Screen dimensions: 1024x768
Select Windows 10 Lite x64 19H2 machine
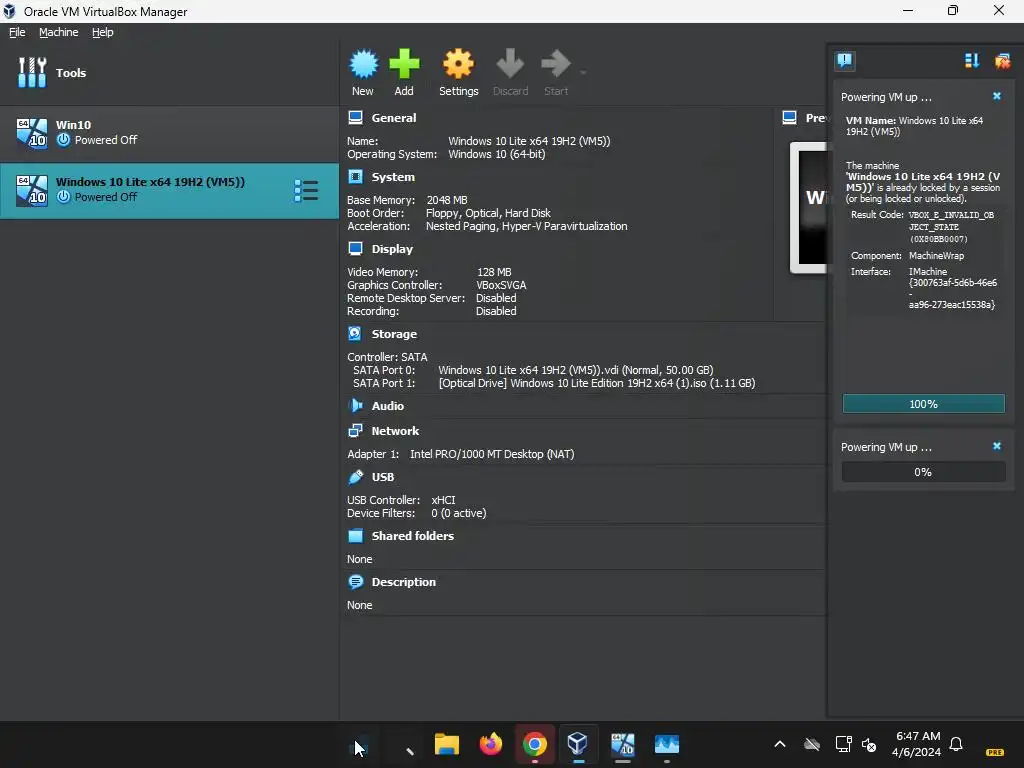point(169,190)
